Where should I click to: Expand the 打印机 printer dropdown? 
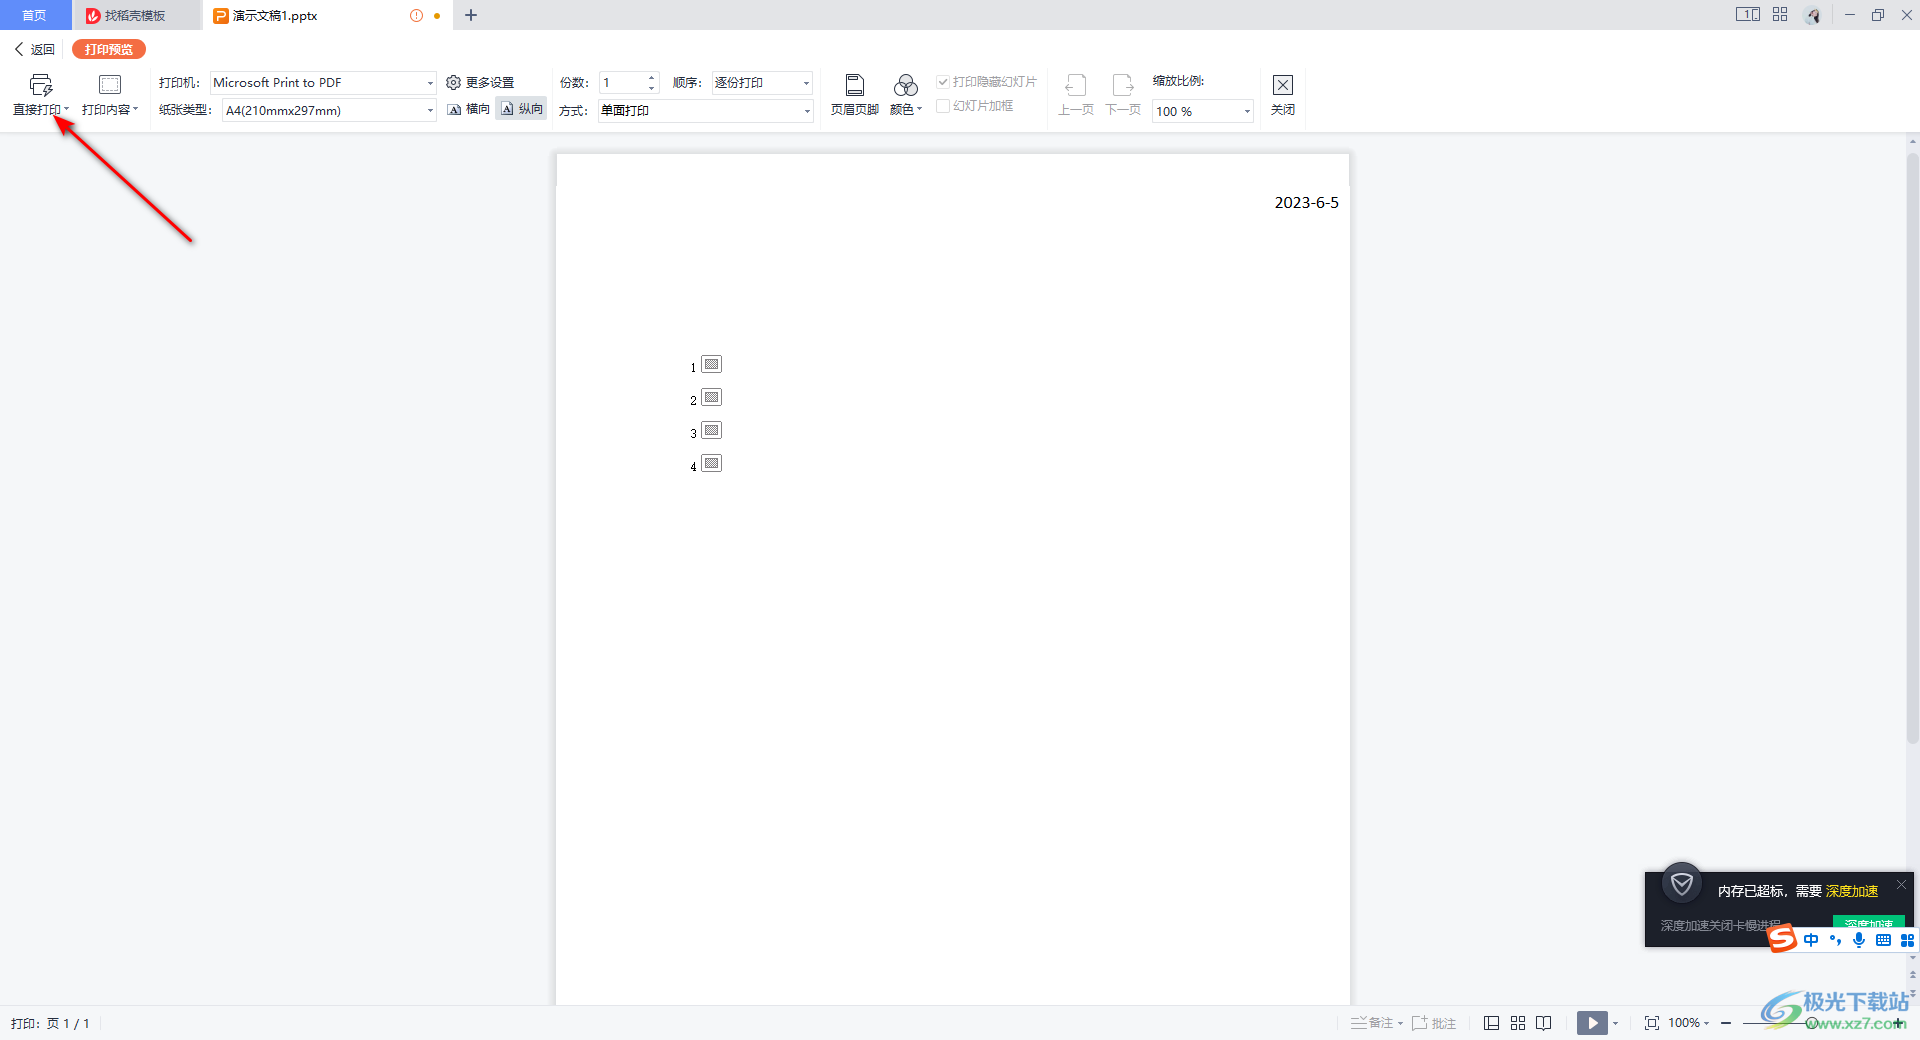(431, 83)
